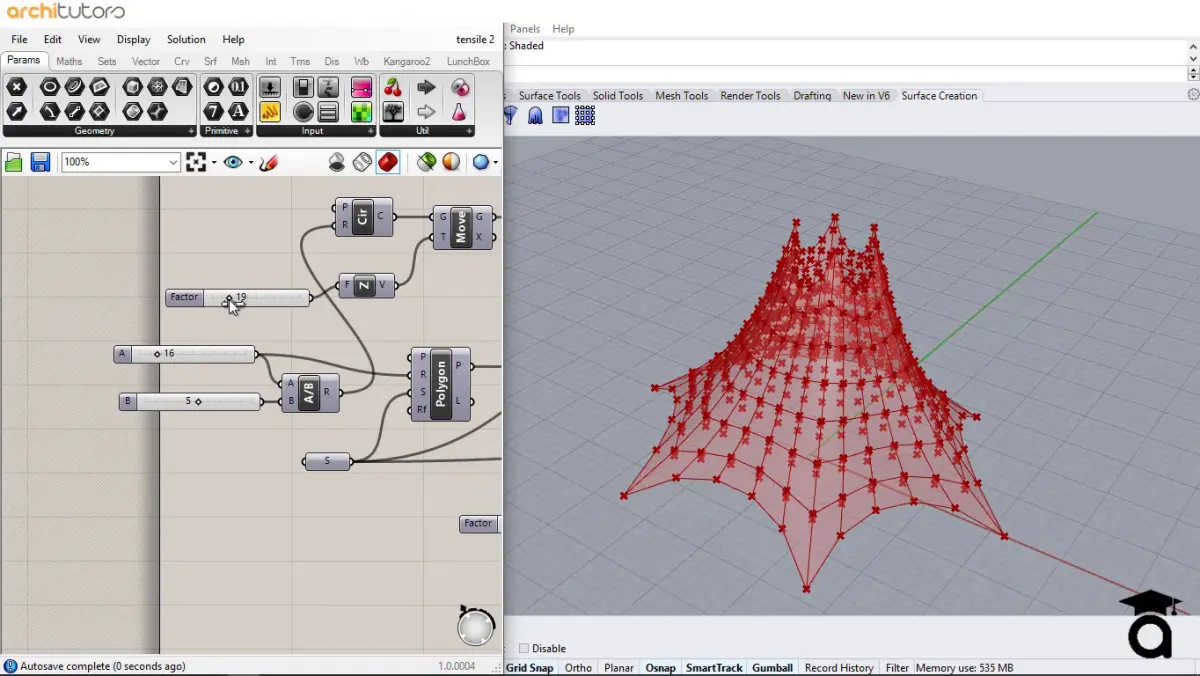Select the green Image Sampler icon

361,111
